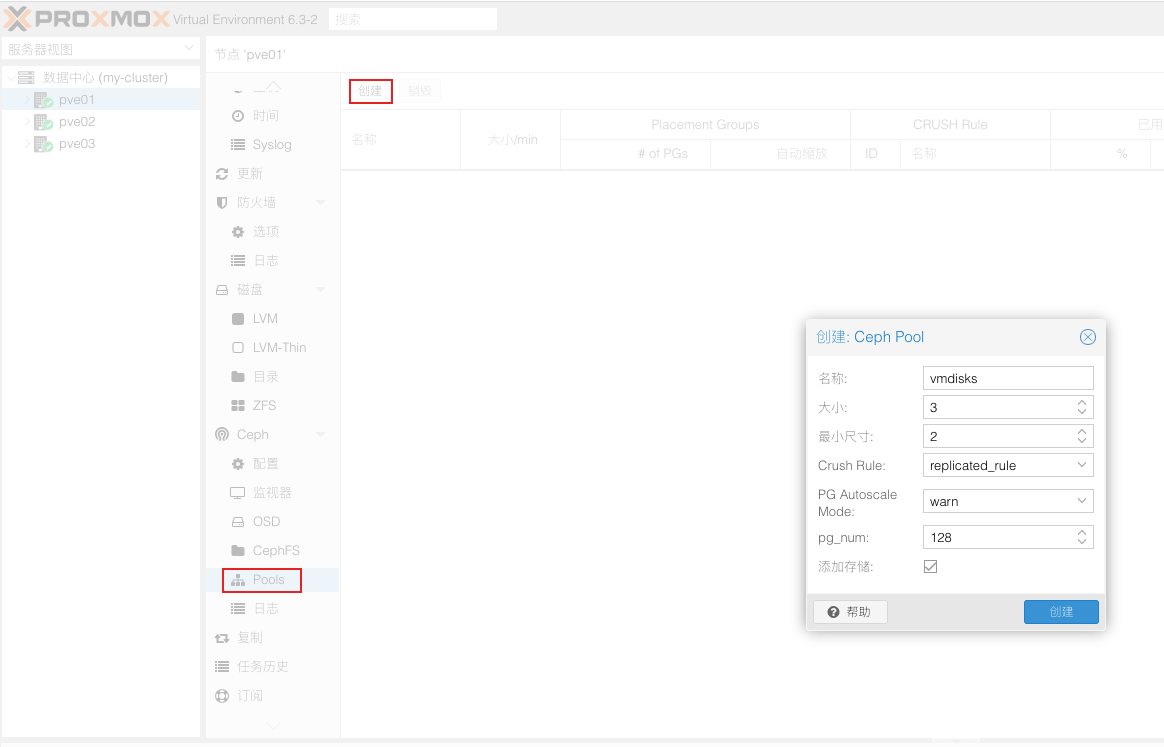This screenshot has height=747, width=1164.
Task: Click the pve03 node icon
Action: [x=43, y=144]
